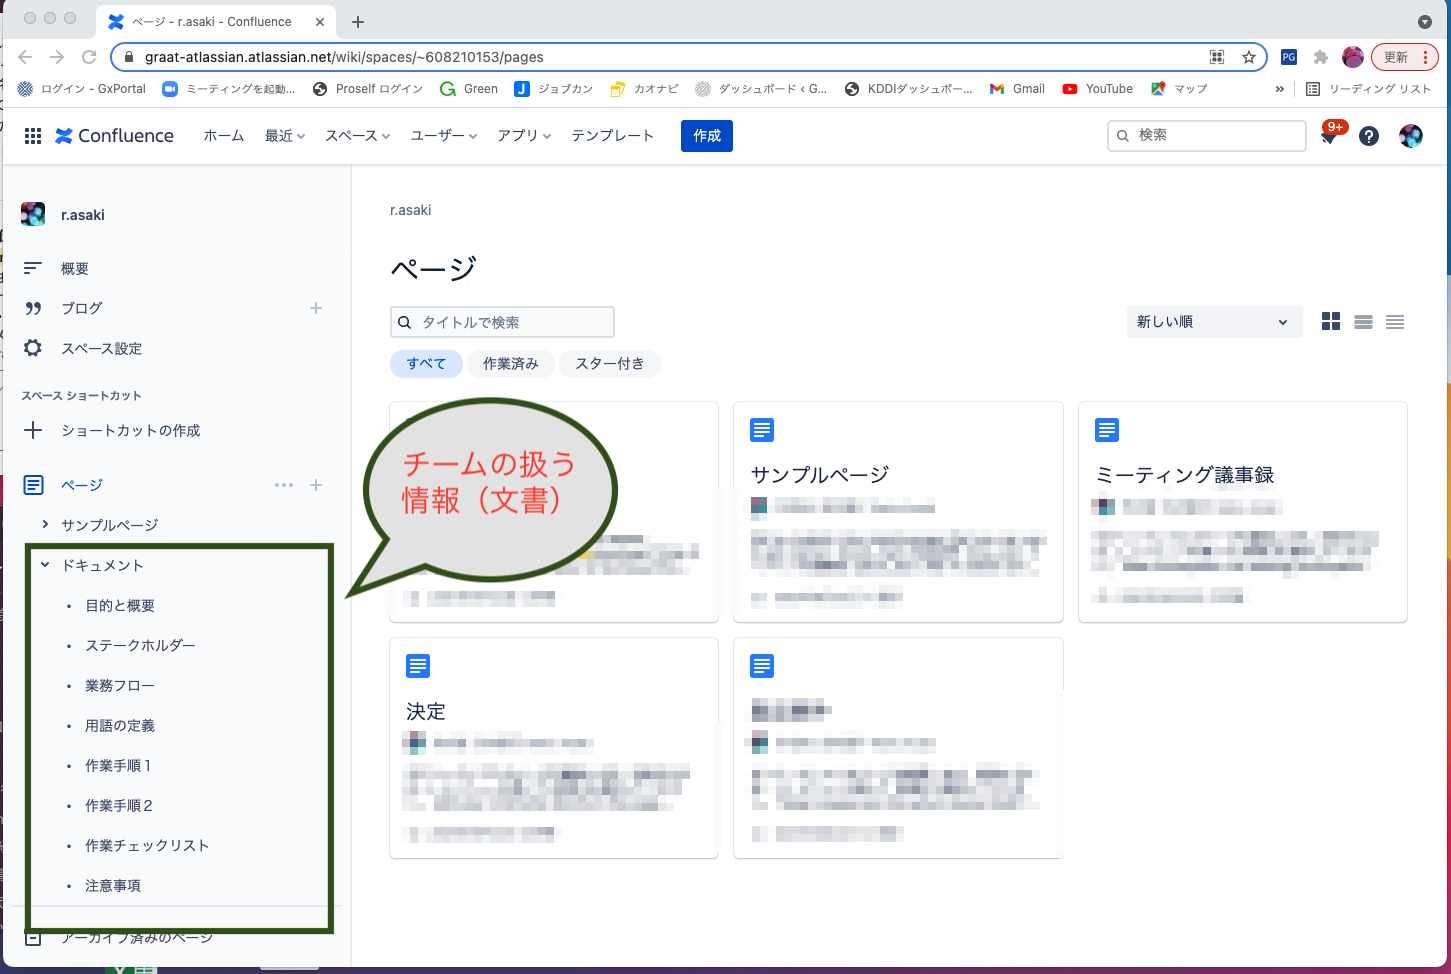Open the ミーティング議事録 card title
The width and height of the screenshot is (1451, 974).
pos(1185,475)
